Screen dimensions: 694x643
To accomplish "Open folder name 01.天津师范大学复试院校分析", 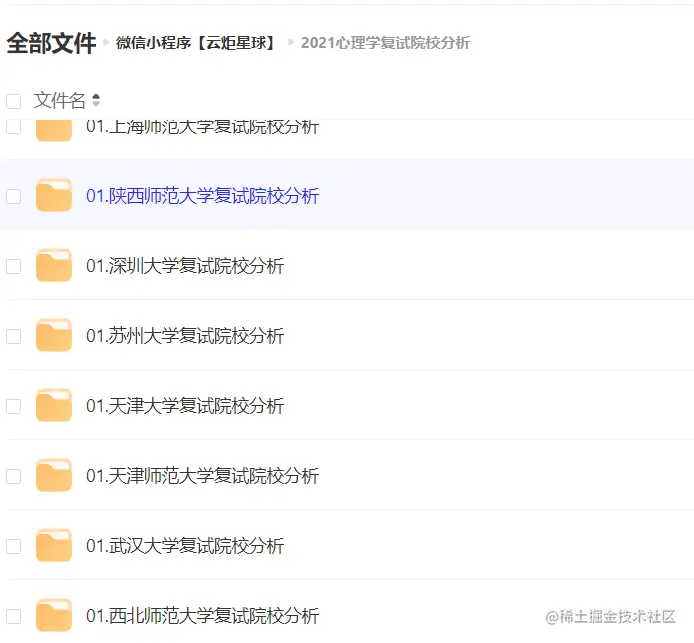I will tap(202, 476).
